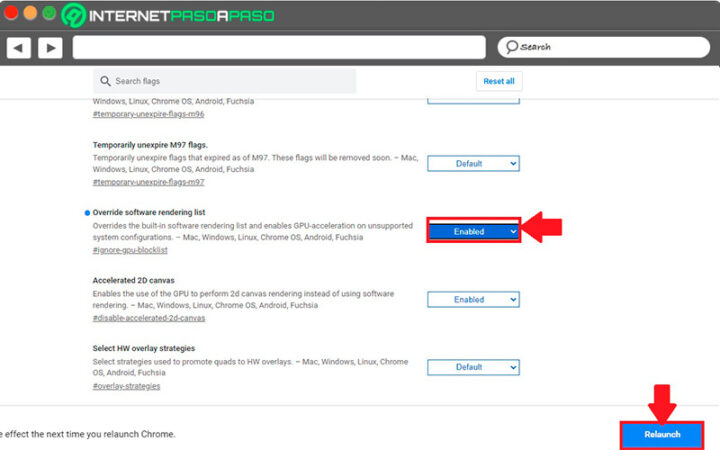The width and height of the screenshot is (720, 450).
Task: Open the #temporary-unexpire-flags-m97 link
Action: [148, 182]
